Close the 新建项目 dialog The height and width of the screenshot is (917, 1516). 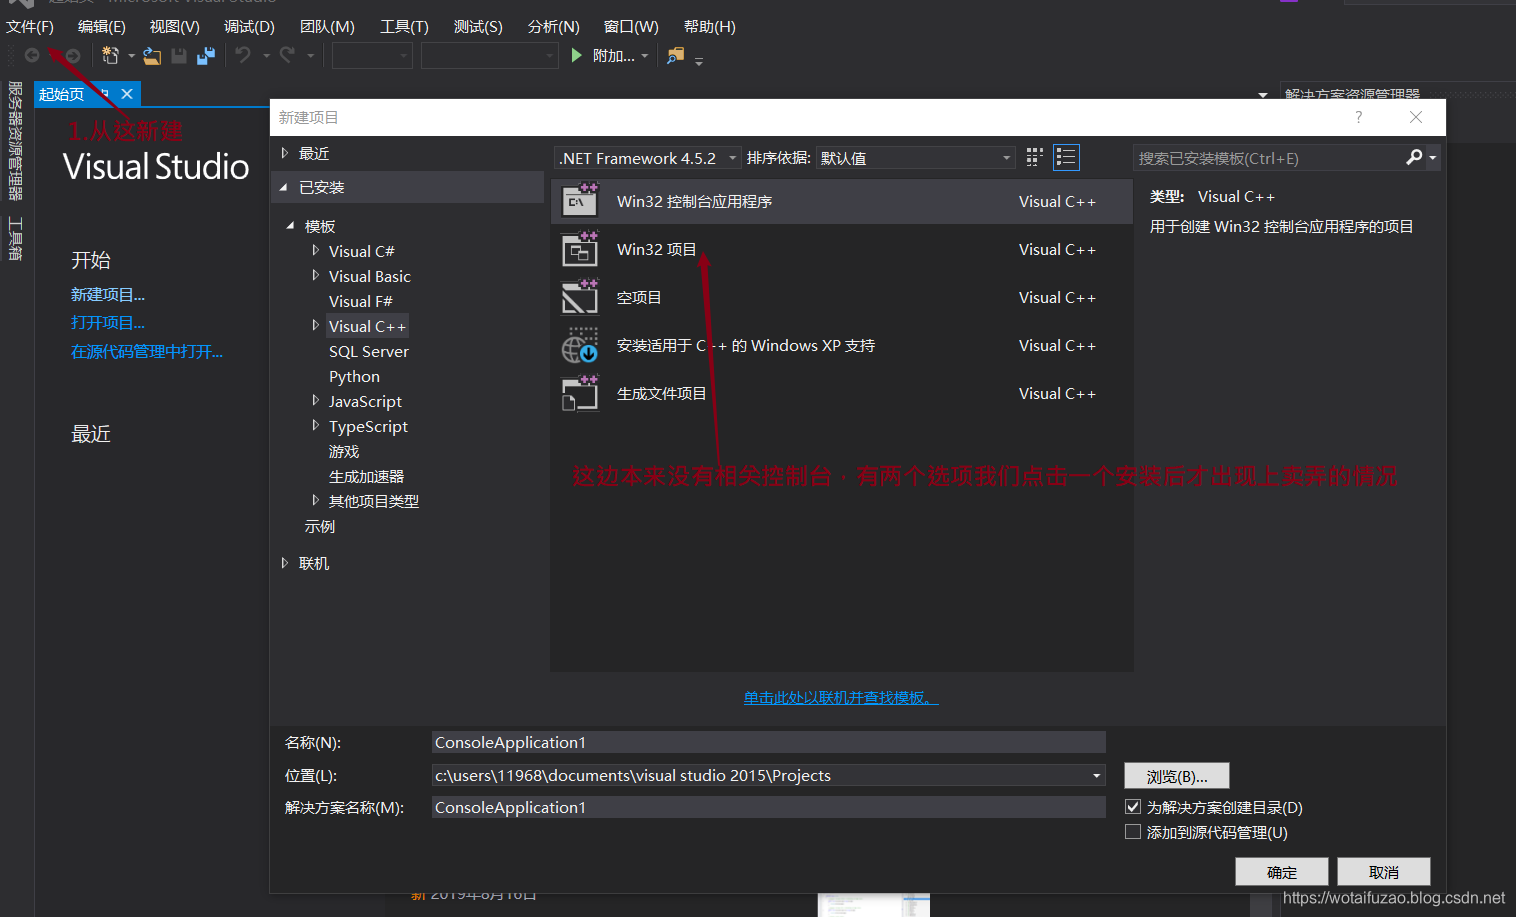pyautogui.click(x=1415, y=117)
